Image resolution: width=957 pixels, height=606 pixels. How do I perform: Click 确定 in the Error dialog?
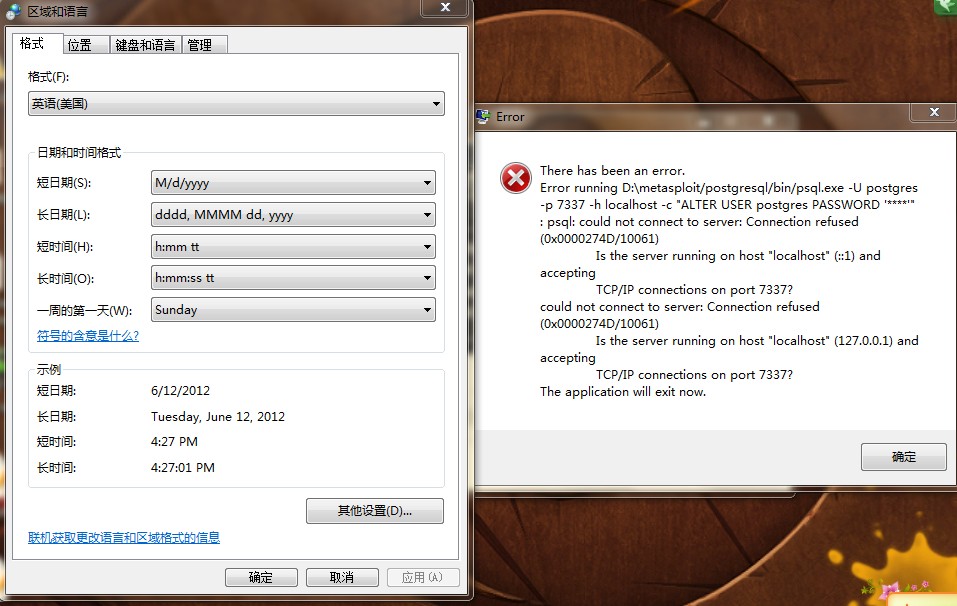pos(903,457)
